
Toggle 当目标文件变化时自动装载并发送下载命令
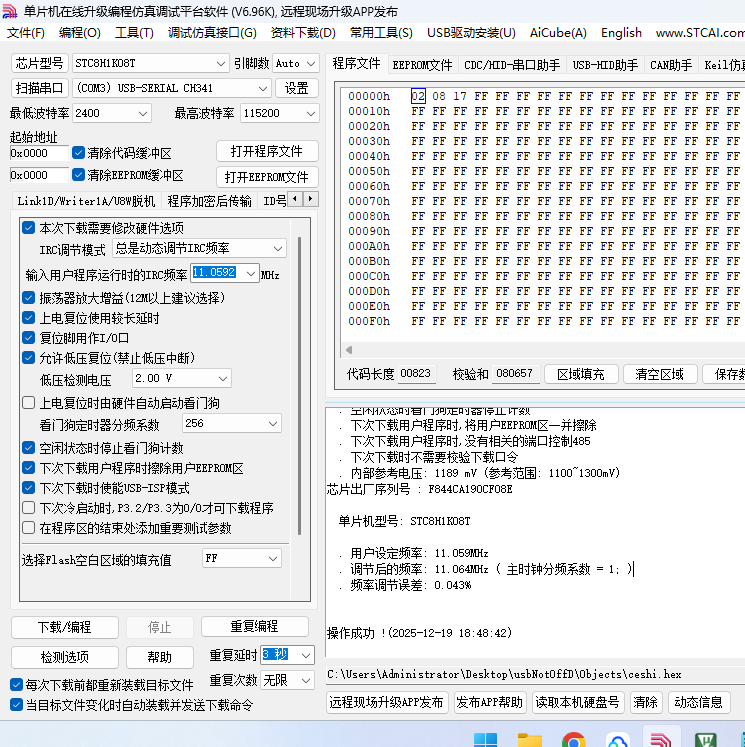[16, 705]
